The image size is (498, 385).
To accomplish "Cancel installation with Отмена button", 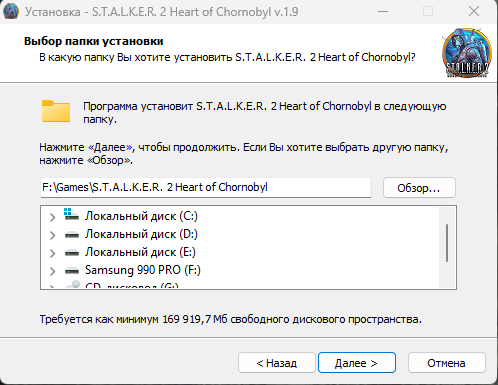I will pyautogui.click(x=446, y=363).
